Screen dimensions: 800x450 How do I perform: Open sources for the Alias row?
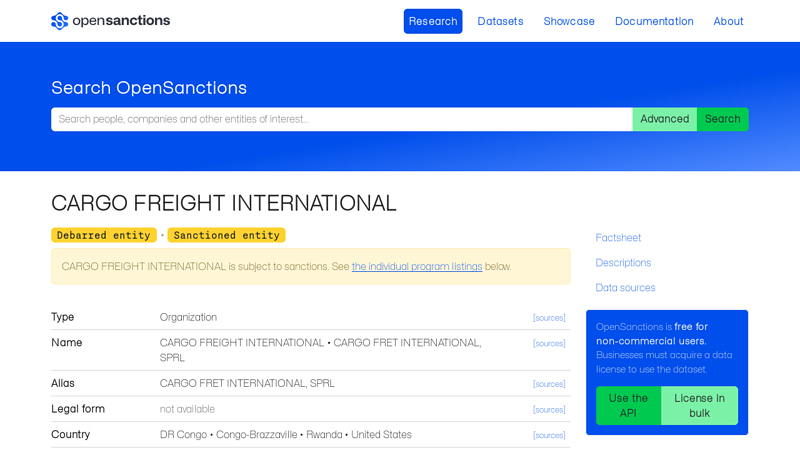pyautogui.click(x=549, y=384)
